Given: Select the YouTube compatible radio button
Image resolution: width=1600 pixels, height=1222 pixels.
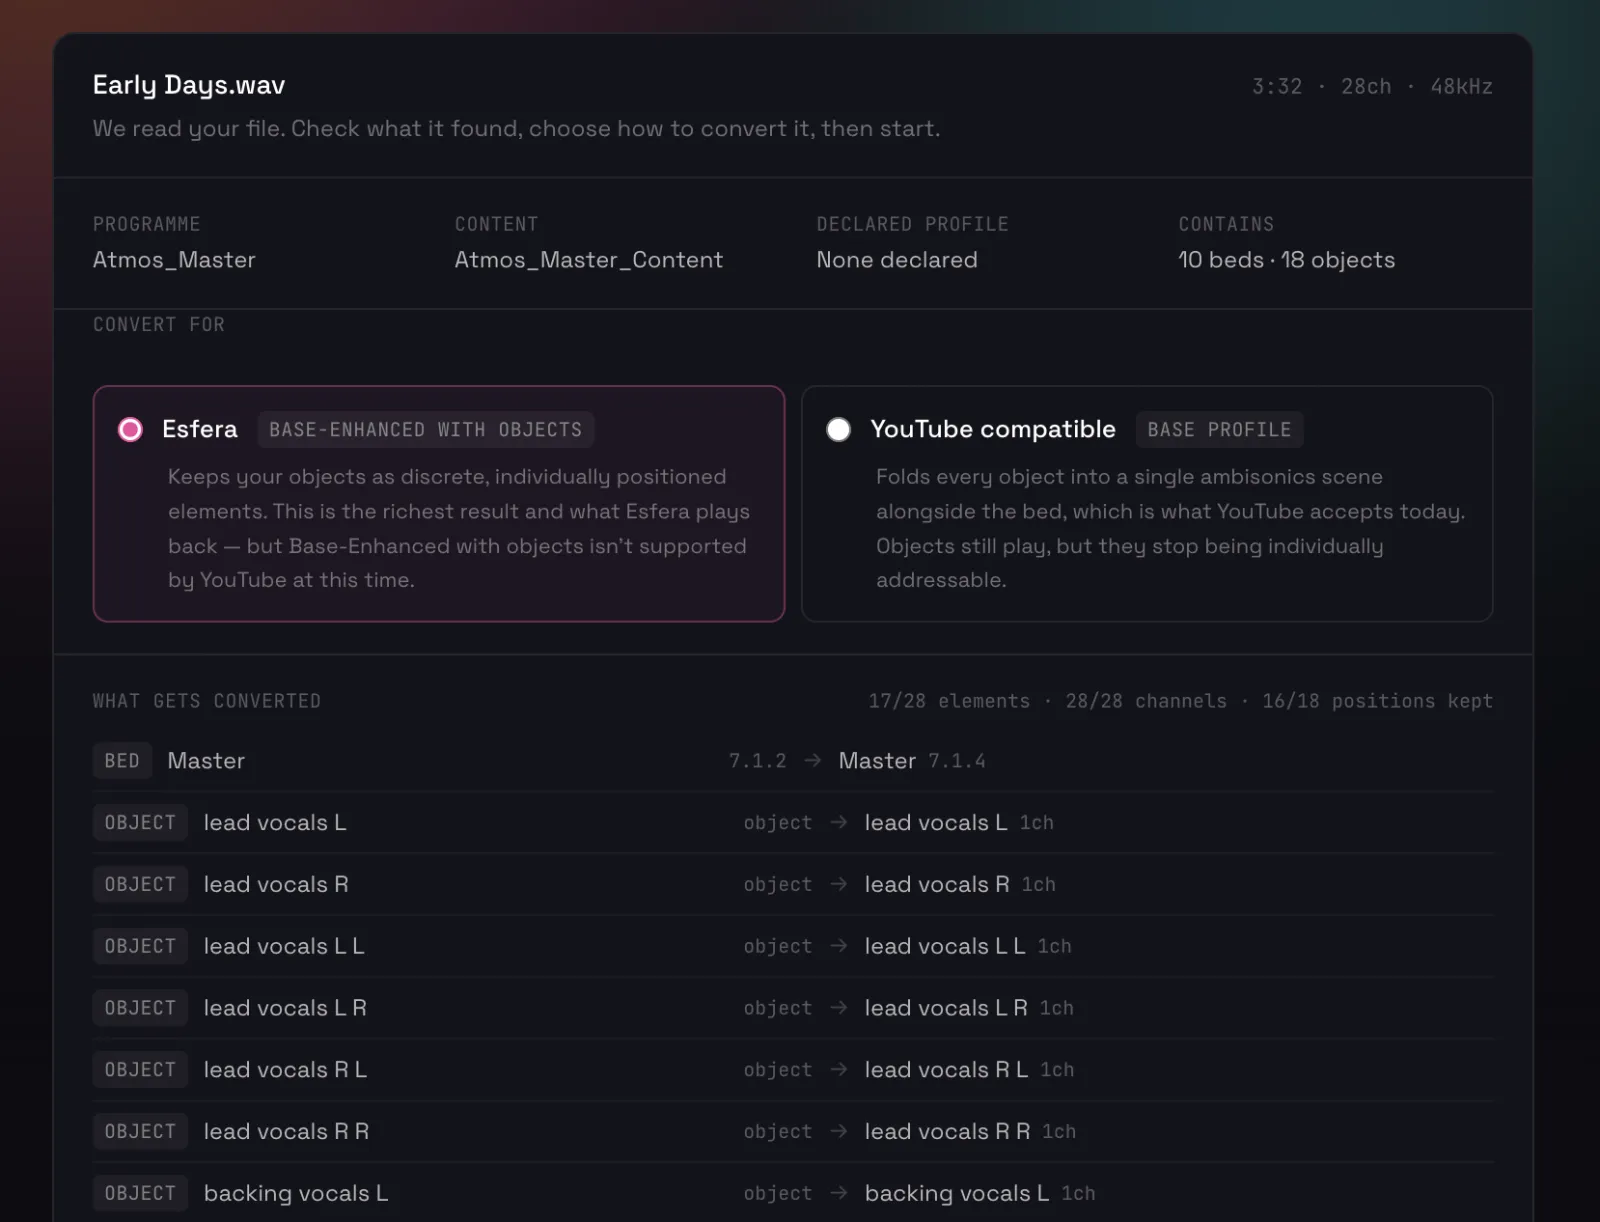Looking at the screenshot, I should [838, 429].
